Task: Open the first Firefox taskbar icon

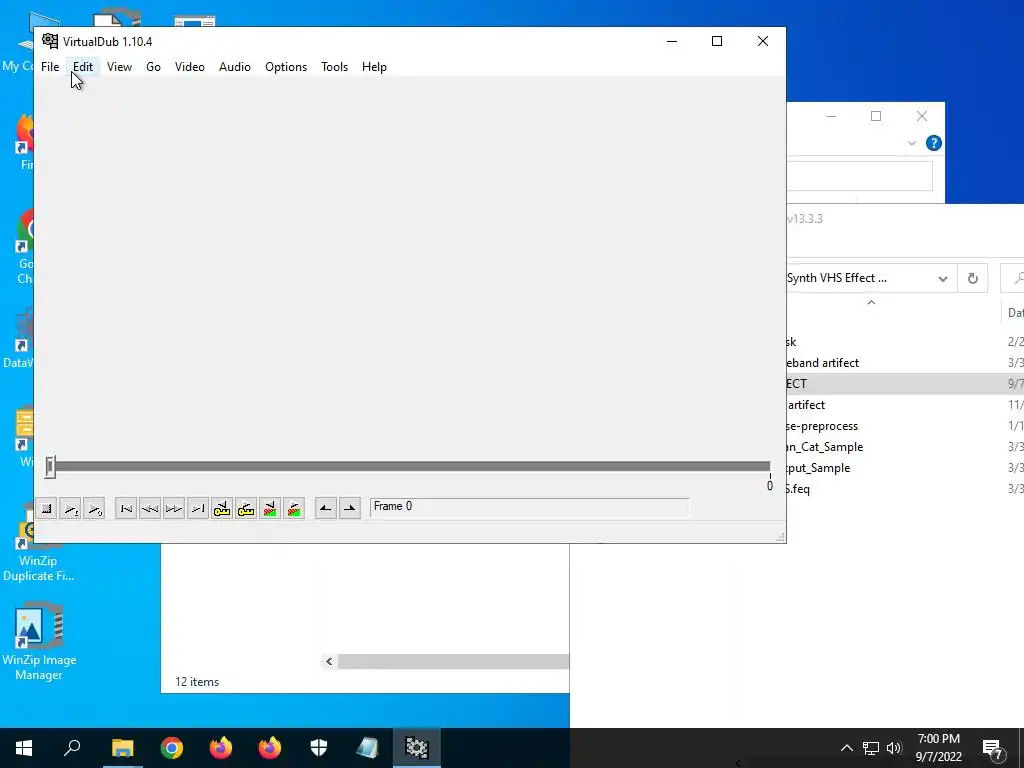Action: [221, 748]
